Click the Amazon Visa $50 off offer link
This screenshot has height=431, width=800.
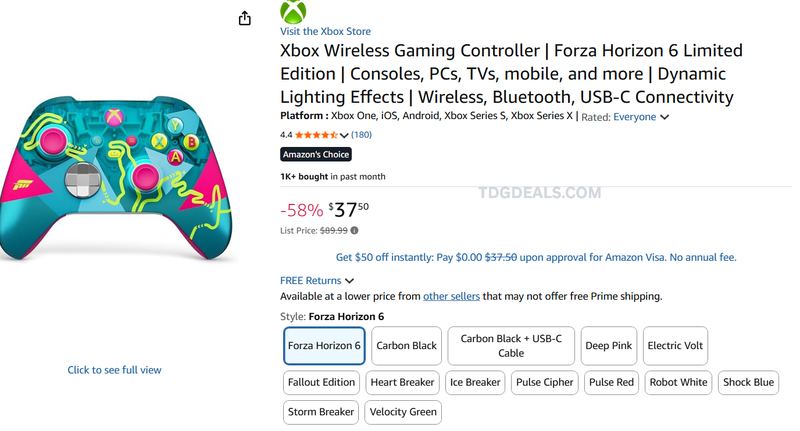[536, 258]
